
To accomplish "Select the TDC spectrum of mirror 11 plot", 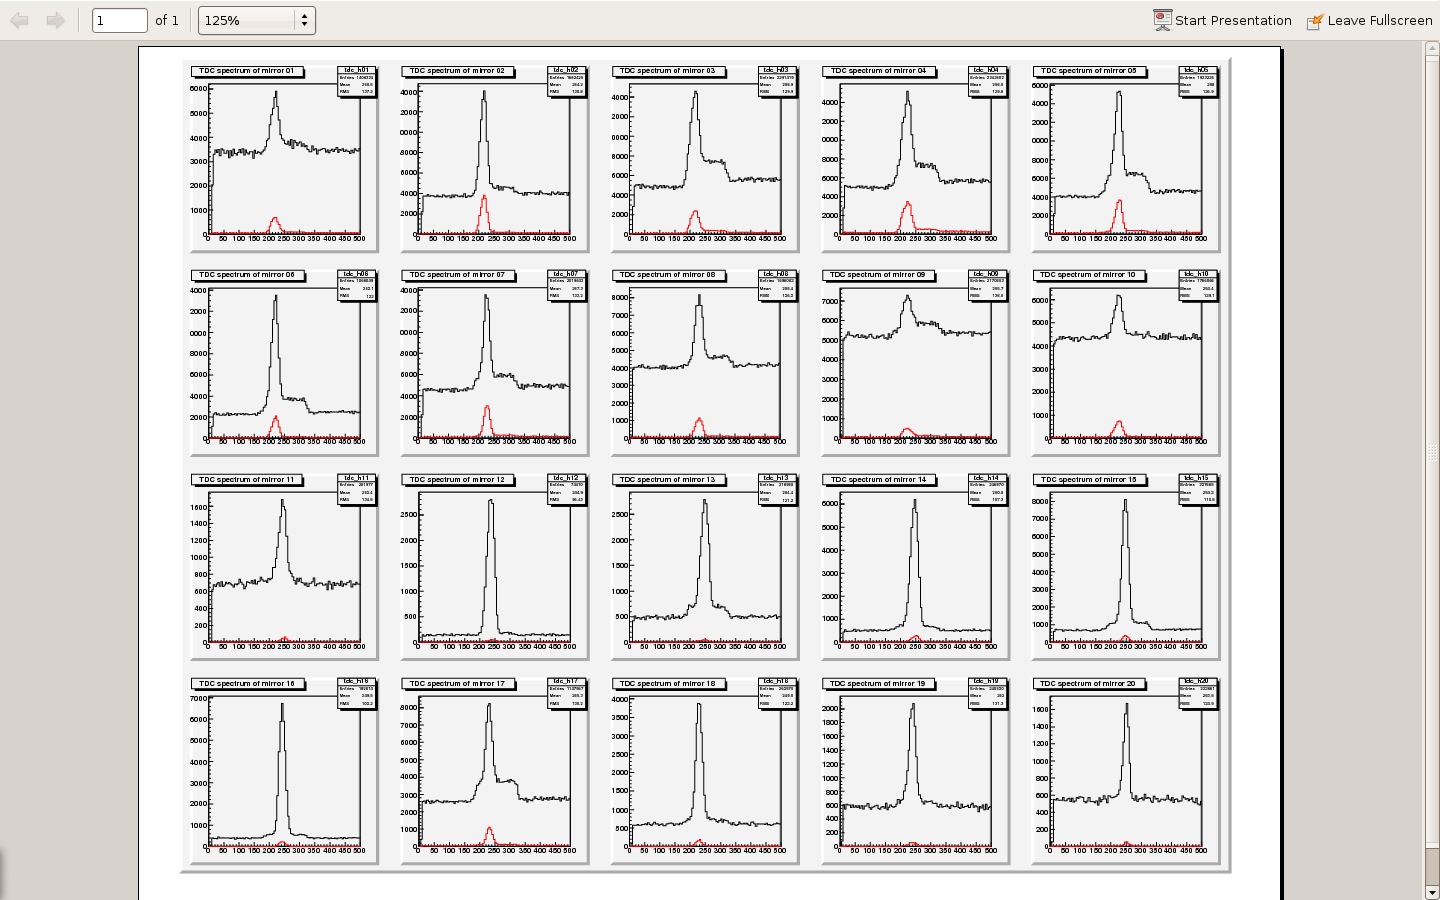I will (284, 565).
